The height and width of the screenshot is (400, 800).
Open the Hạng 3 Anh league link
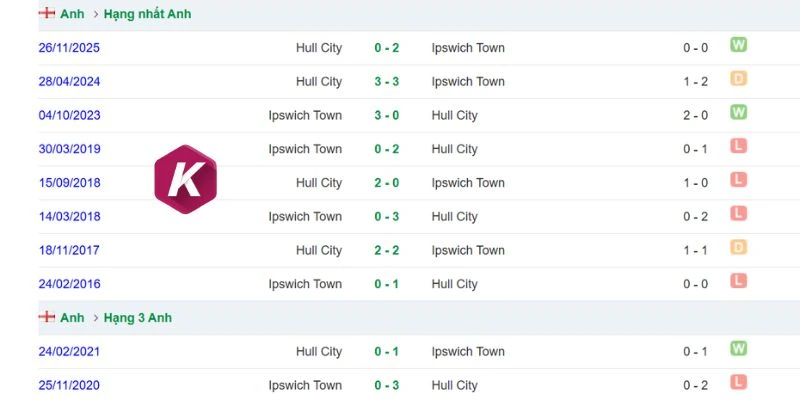(138, 318)
